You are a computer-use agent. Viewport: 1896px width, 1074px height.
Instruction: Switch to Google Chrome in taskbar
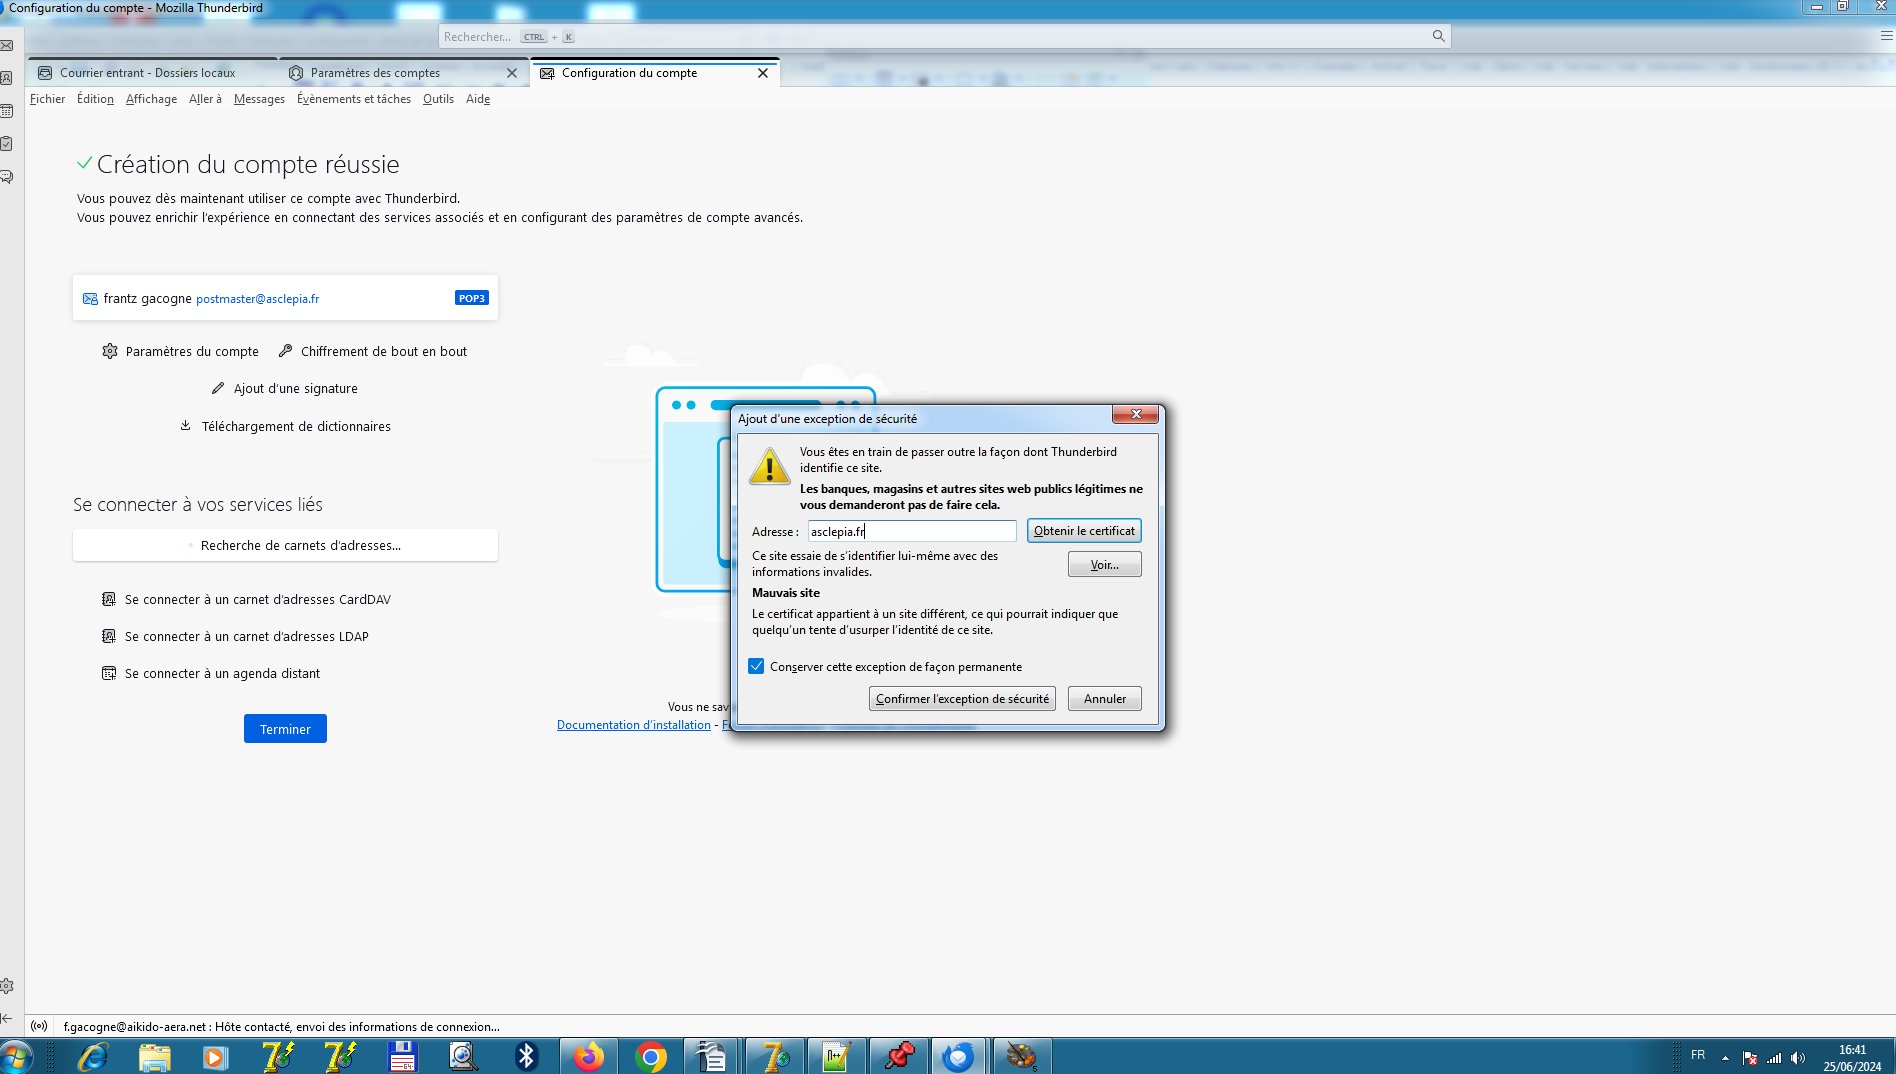point(651,1057)
